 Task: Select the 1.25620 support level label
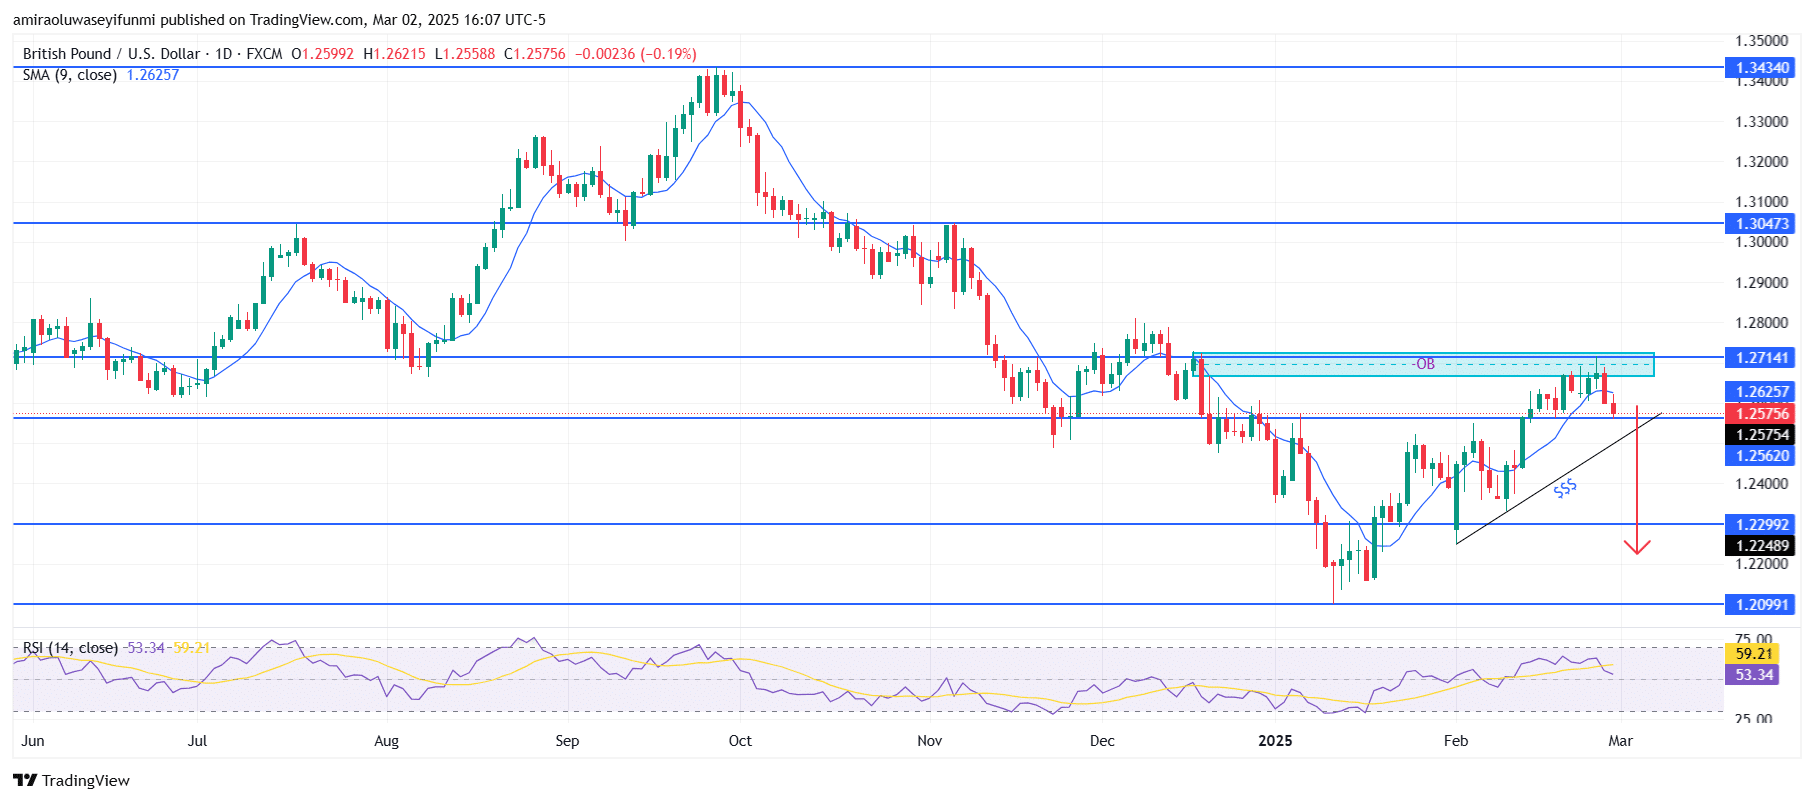(x=1761, y=455)
